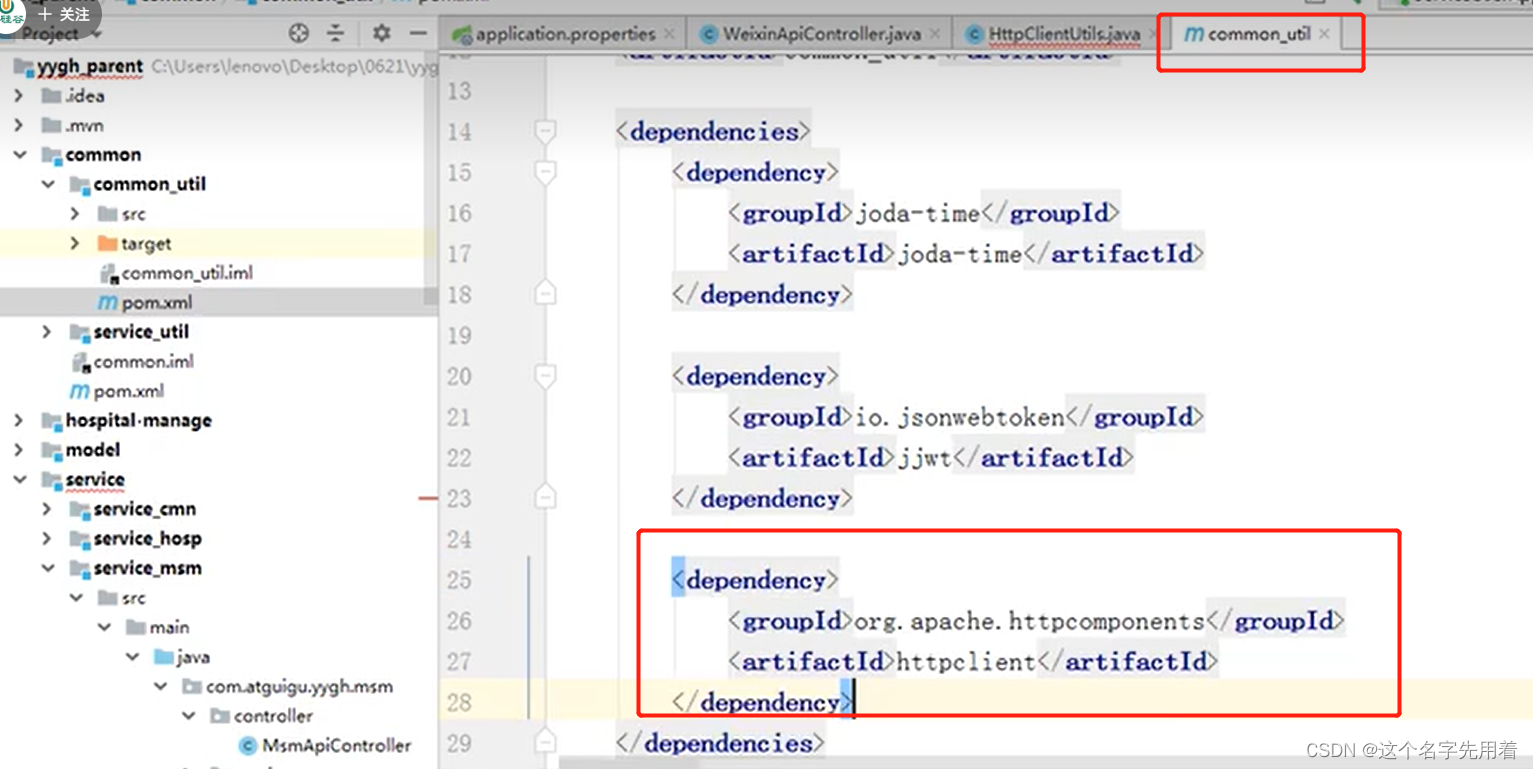Collapse the service module
This screenshot has width=1533, height=769.
[19, 480]
